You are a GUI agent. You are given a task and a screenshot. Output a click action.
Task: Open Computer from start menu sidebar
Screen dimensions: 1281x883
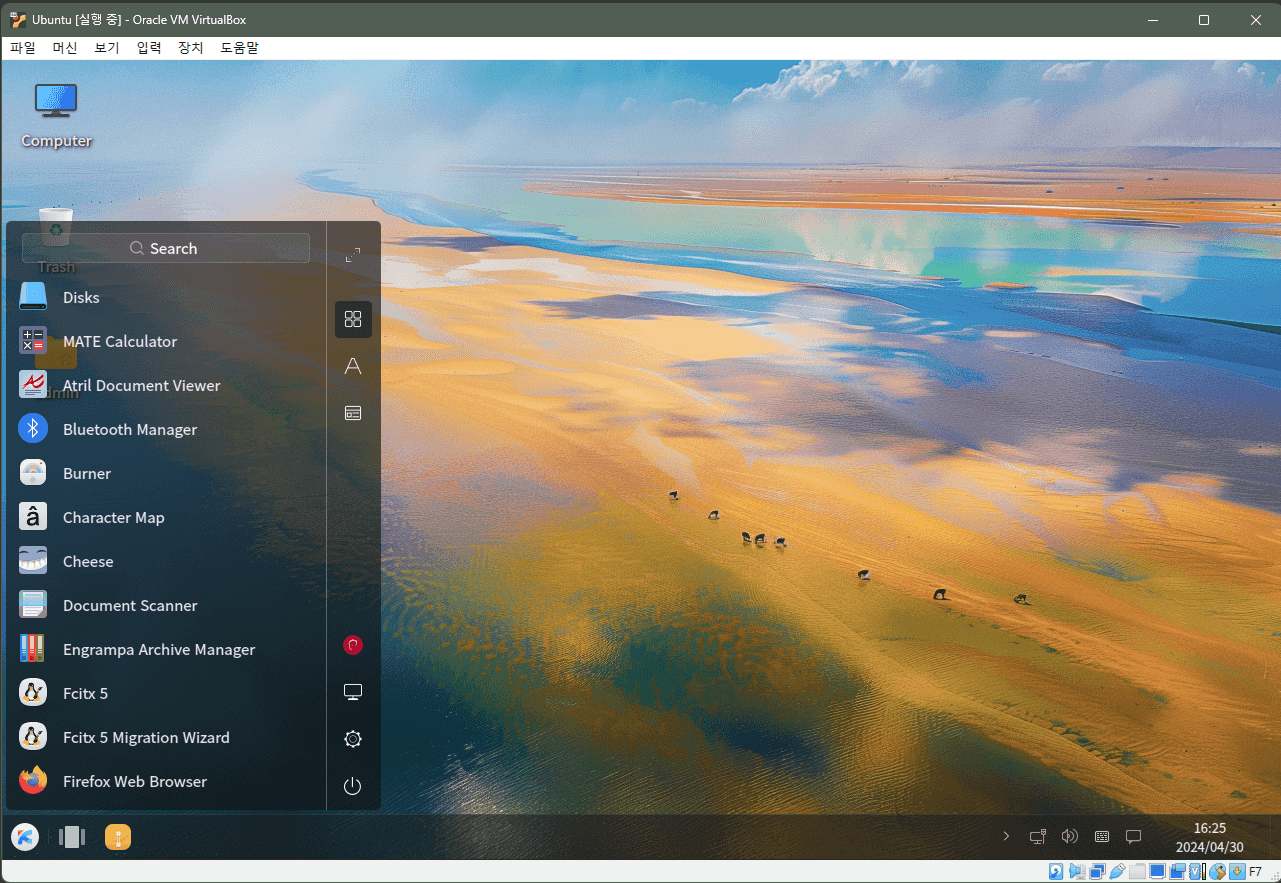(x=352, y=692)
